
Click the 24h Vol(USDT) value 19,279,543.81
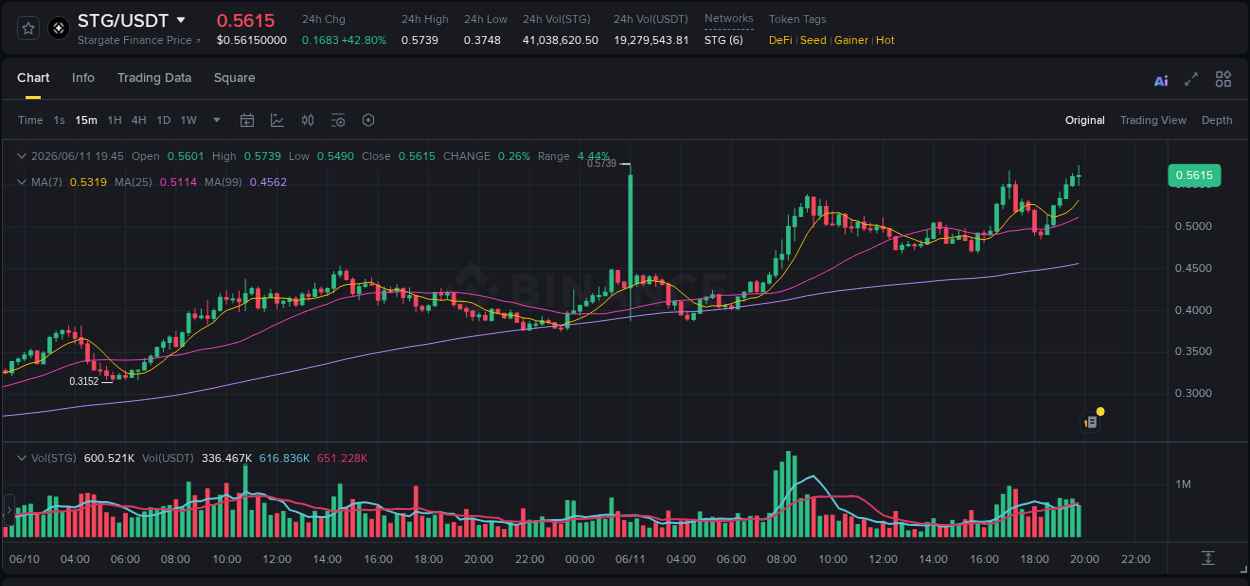(x=651, y=40)
